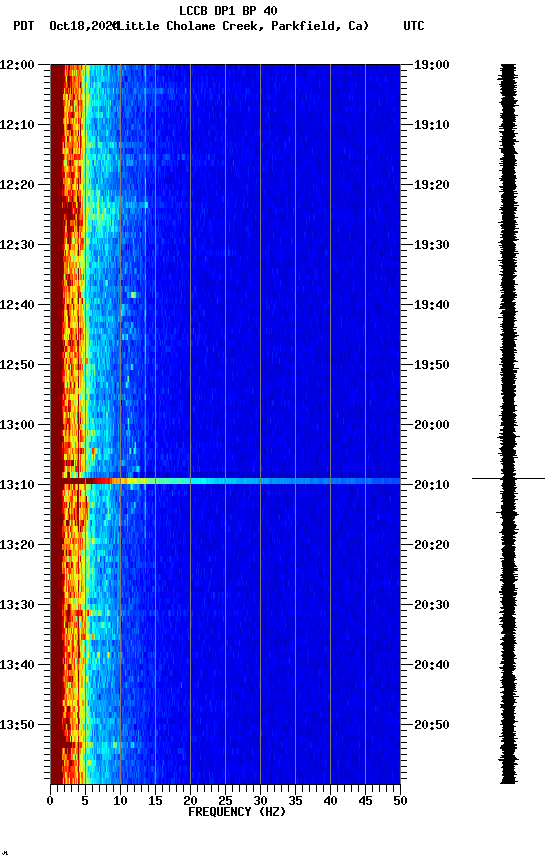Click the 20:10 UTC time label
Screen dimensions: 552x864
tap(432, 485)
